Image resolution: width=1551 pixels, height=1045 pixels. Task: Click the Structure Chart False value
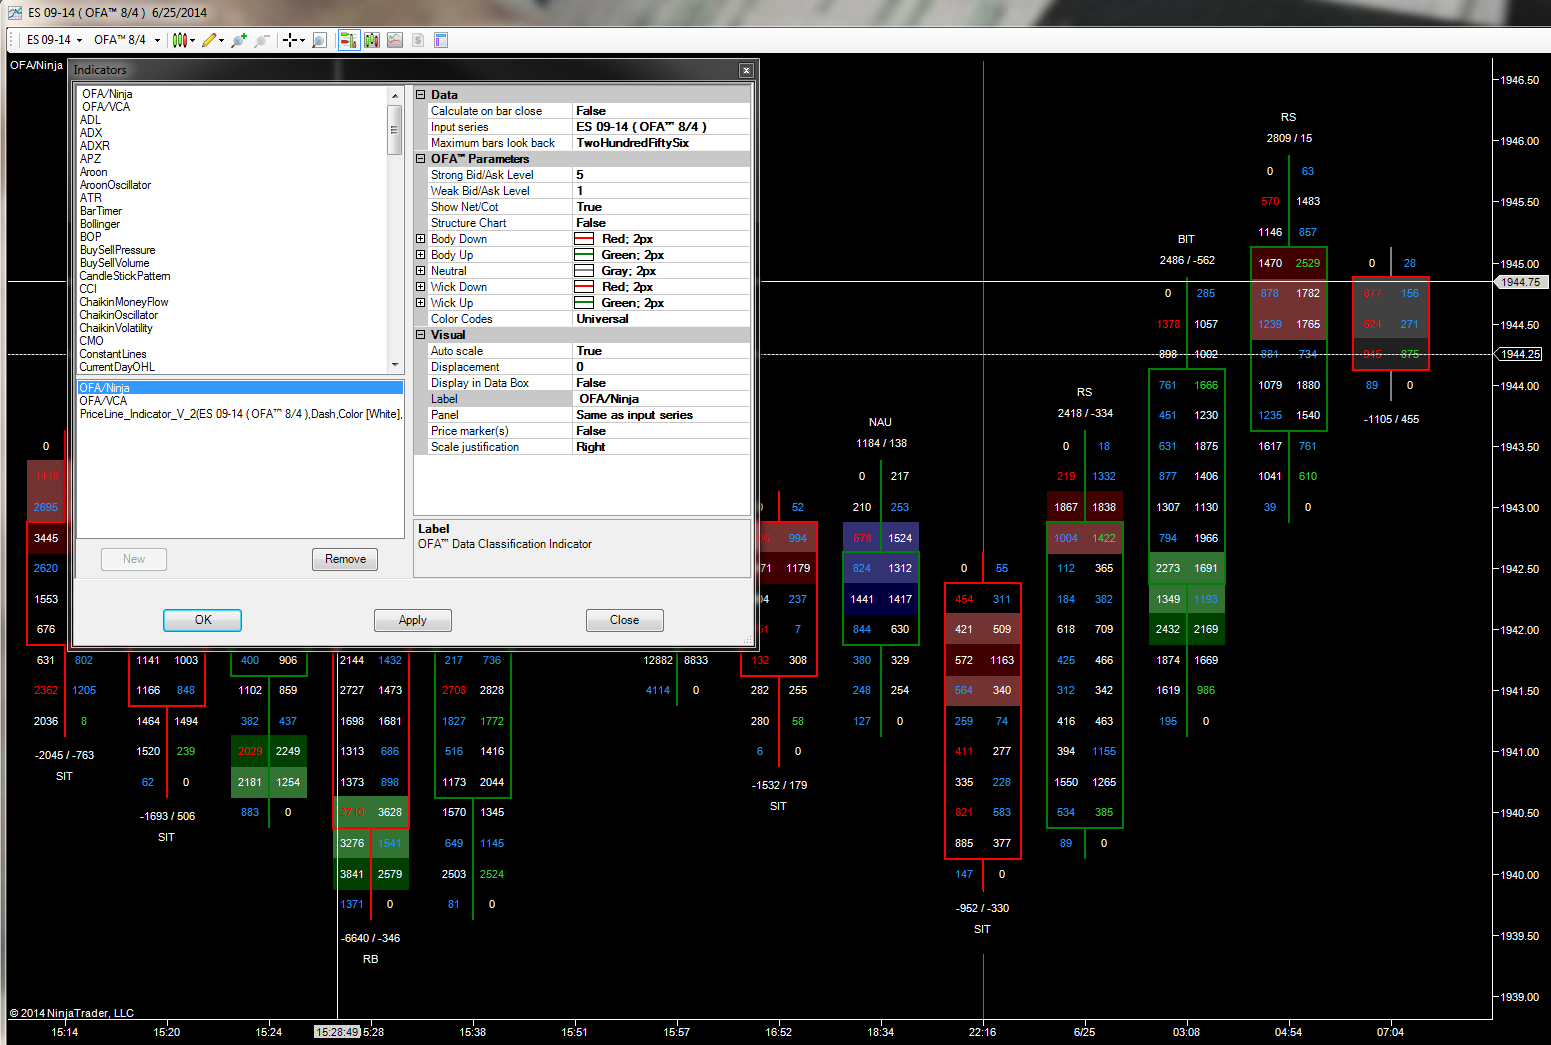pyautogui.click(x=661, y=223)
